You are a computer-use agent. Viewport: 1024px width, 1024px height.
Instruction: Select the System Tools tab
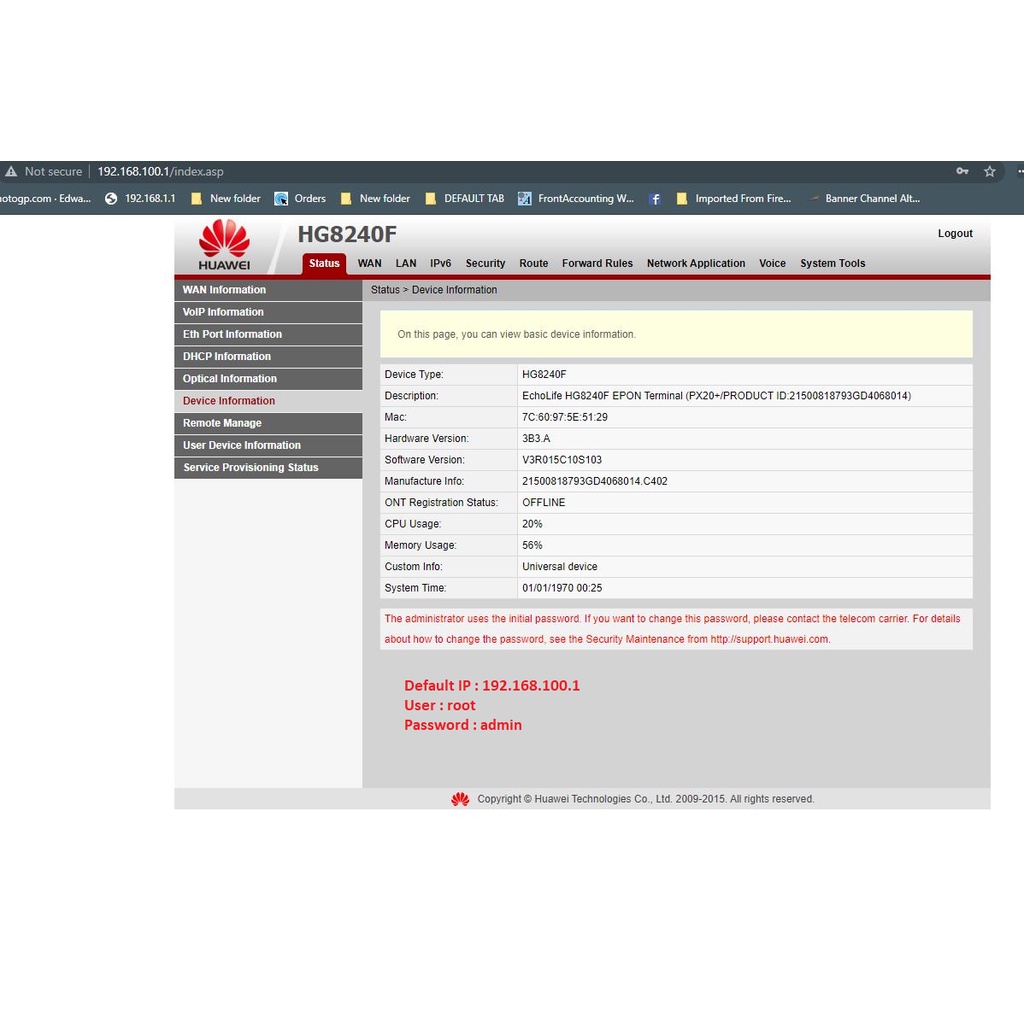pyautogui.click(x=832, y=264)
